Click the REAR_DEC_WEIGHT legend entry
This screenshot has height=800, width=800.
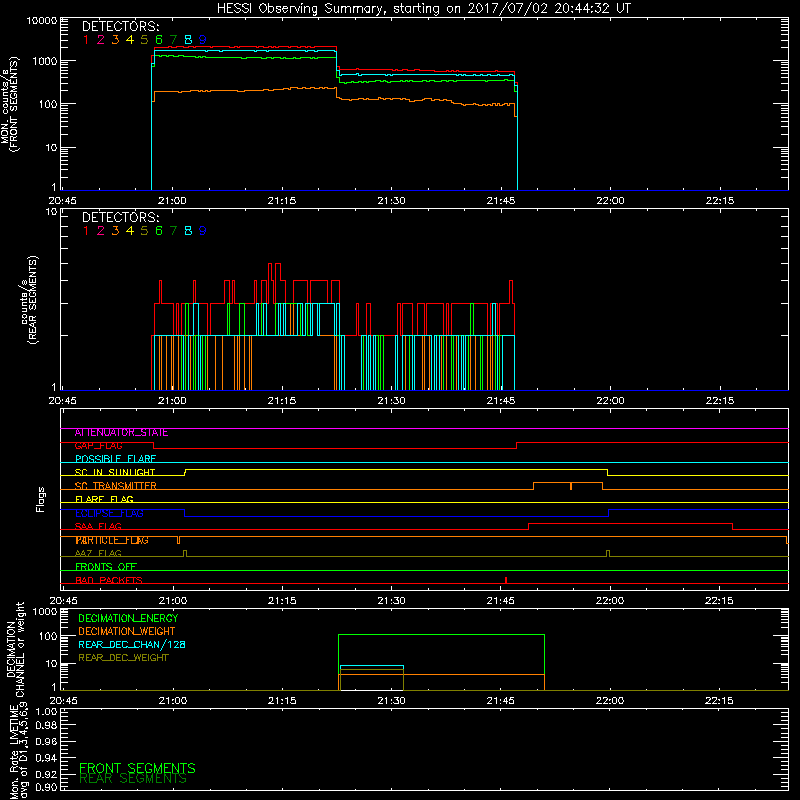click(x=123, y=658)
